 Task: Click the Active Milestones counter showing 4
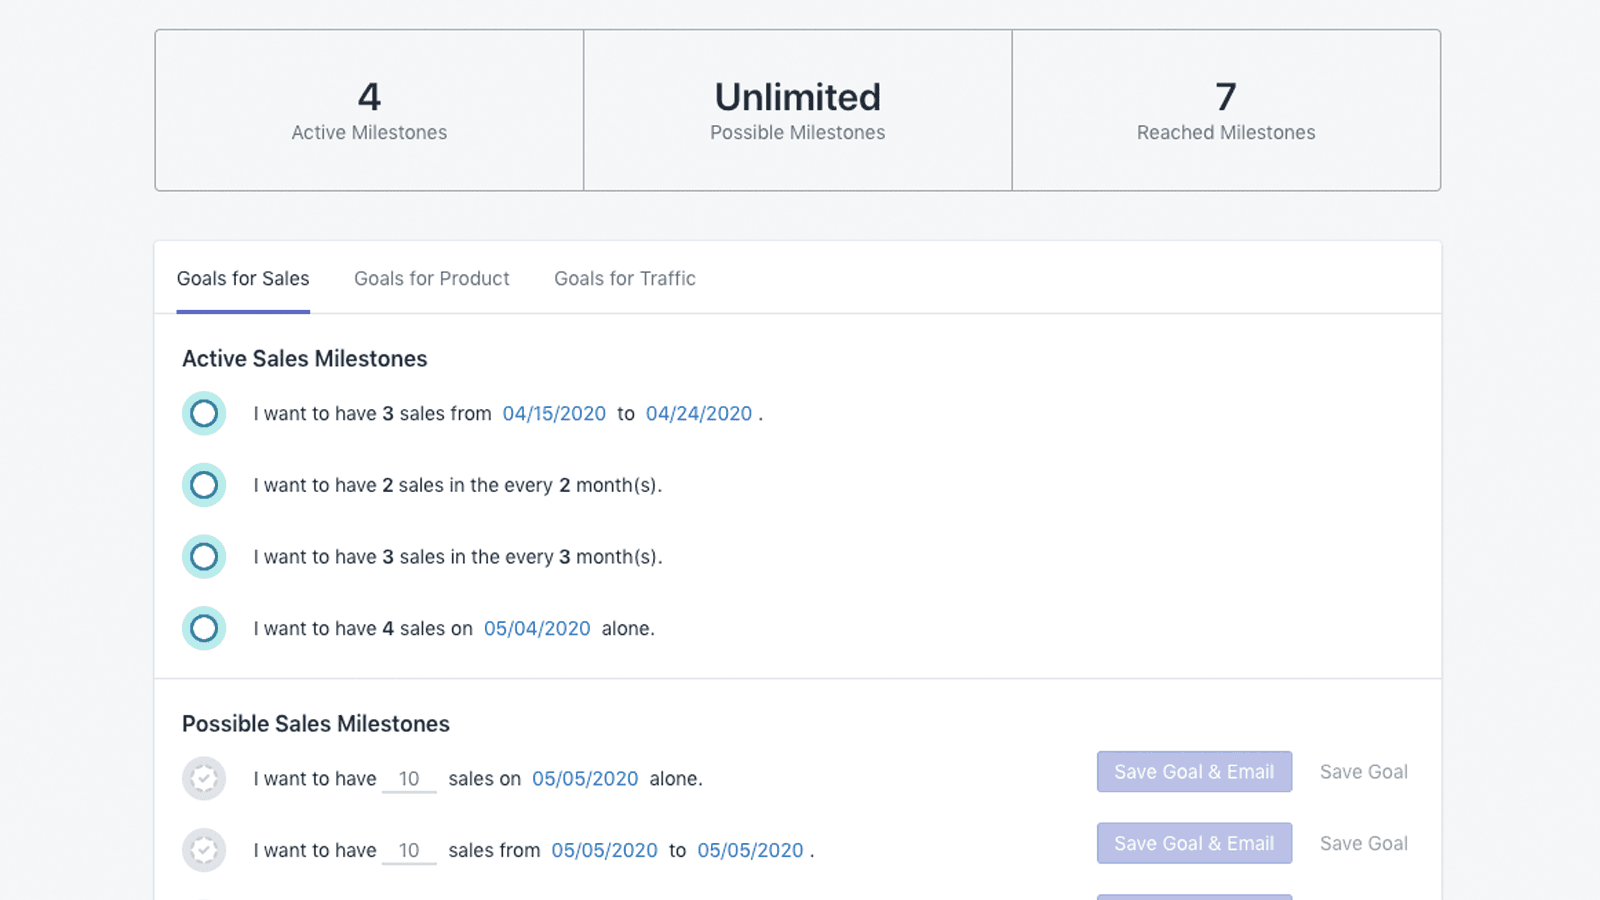pos(368,110)
